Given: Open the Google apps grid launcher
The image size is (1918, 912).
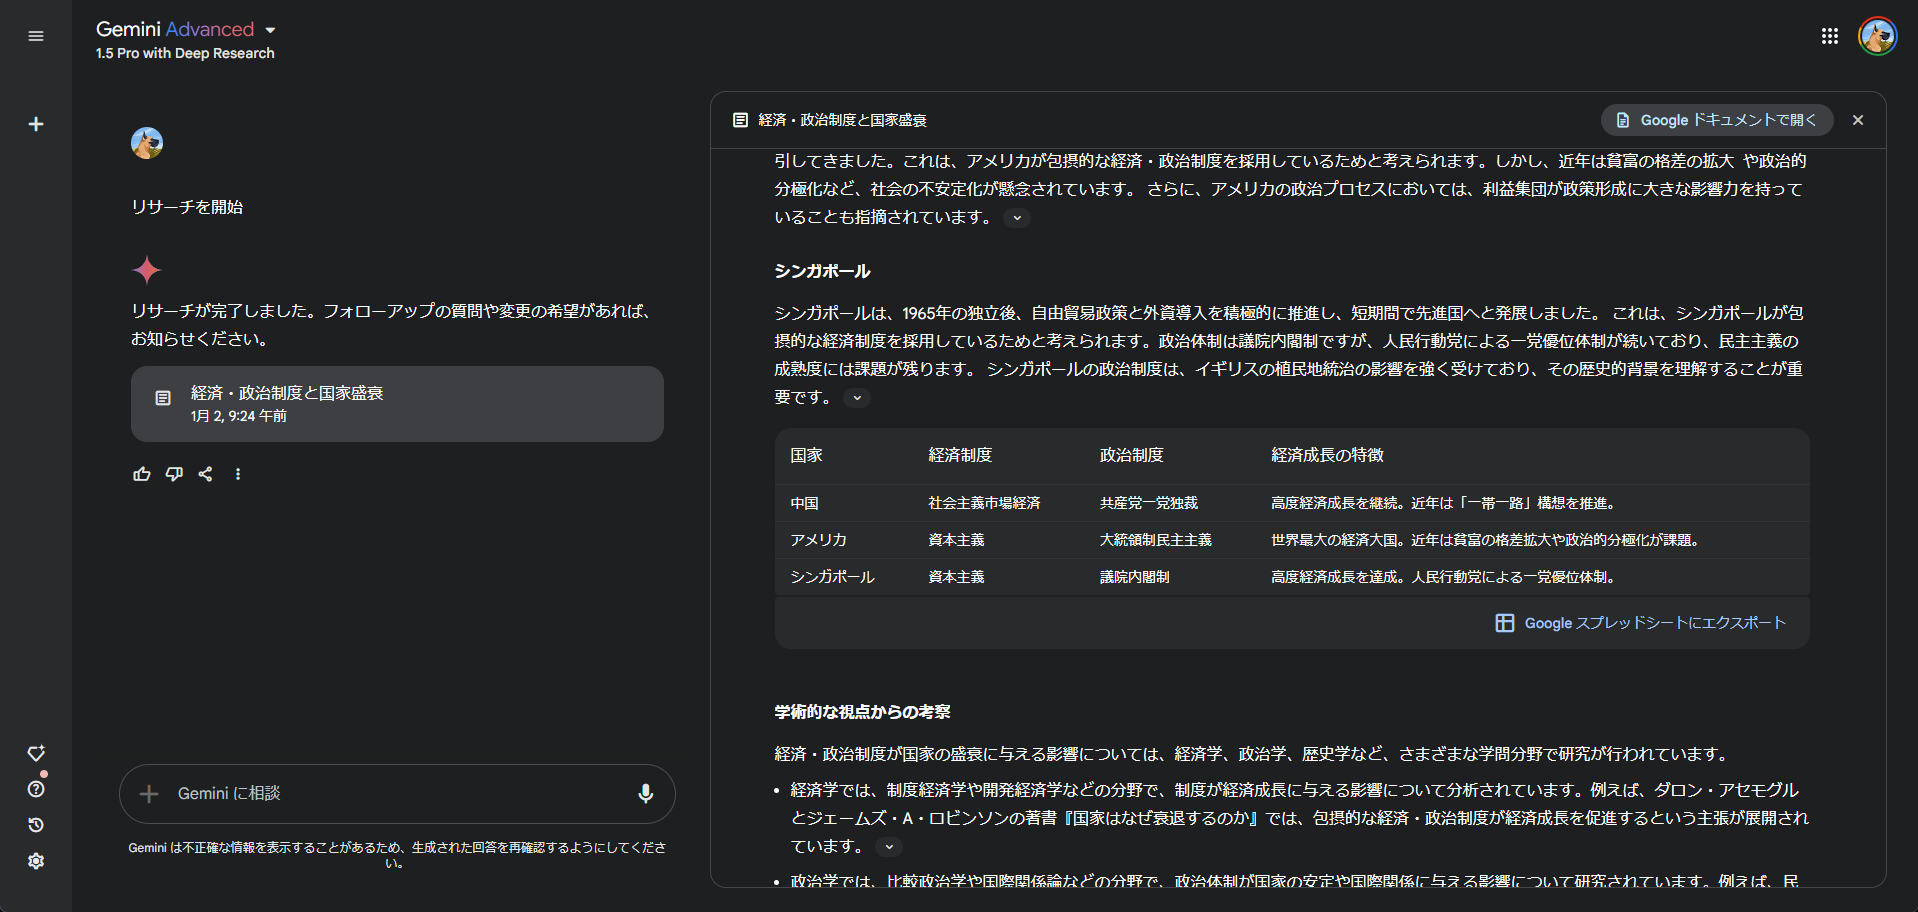Looking at the screenshot, I should click(1830, 35).
